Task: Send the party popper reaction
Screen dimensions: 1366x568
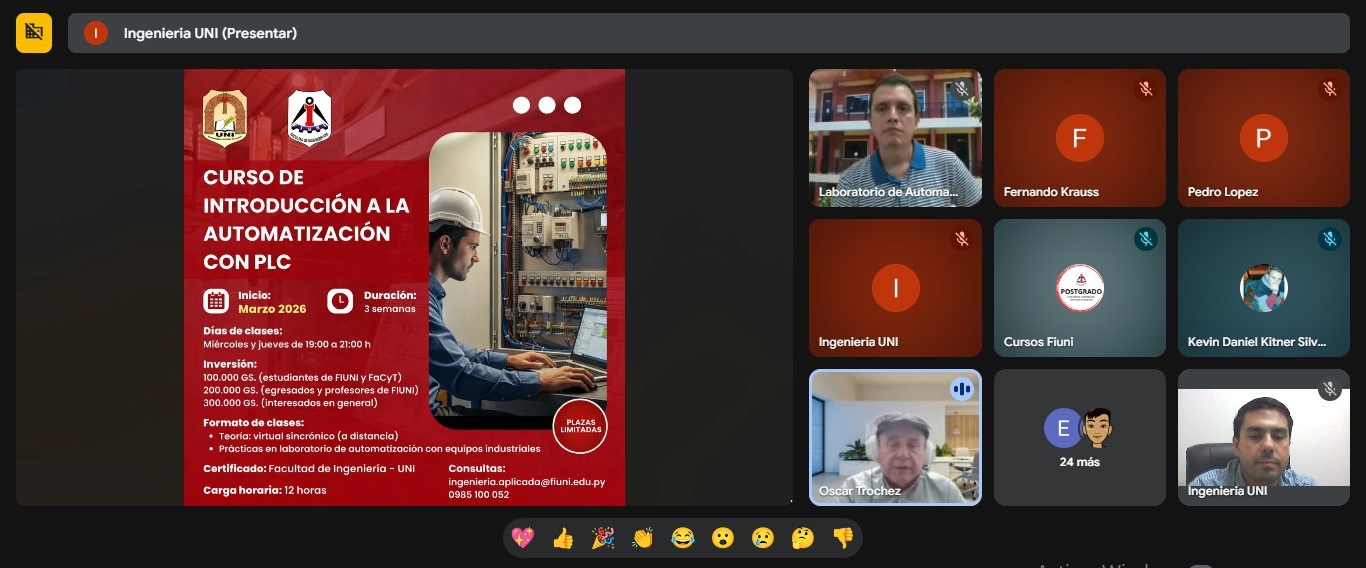Action: (x=603, y=538)
